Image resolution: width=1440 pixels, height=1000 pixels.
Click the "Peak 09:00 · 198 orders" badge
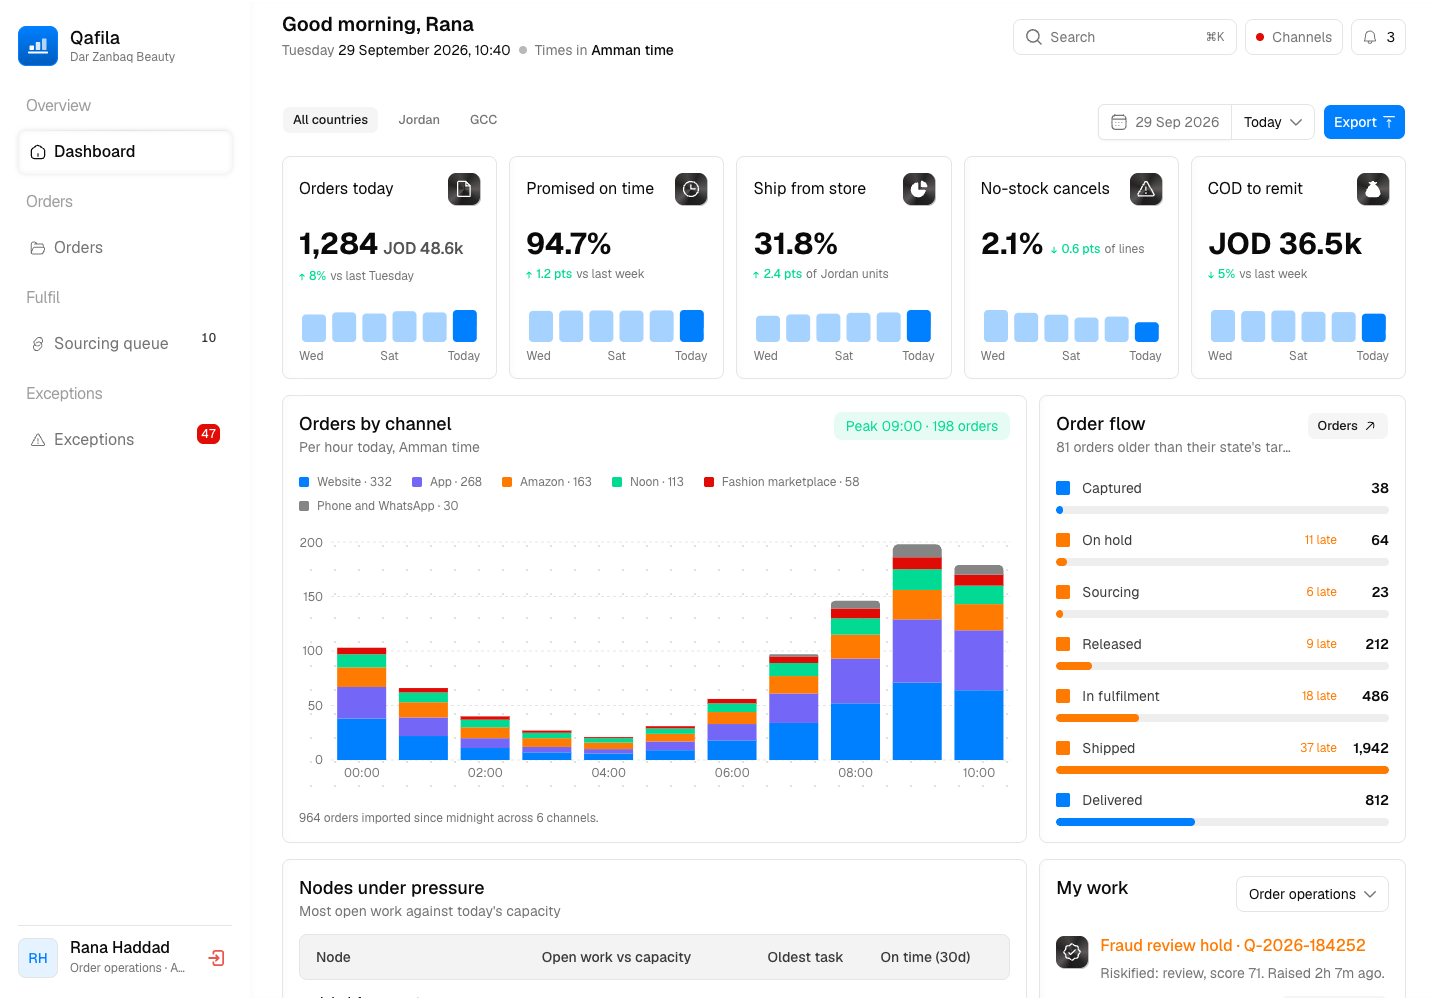922,426
